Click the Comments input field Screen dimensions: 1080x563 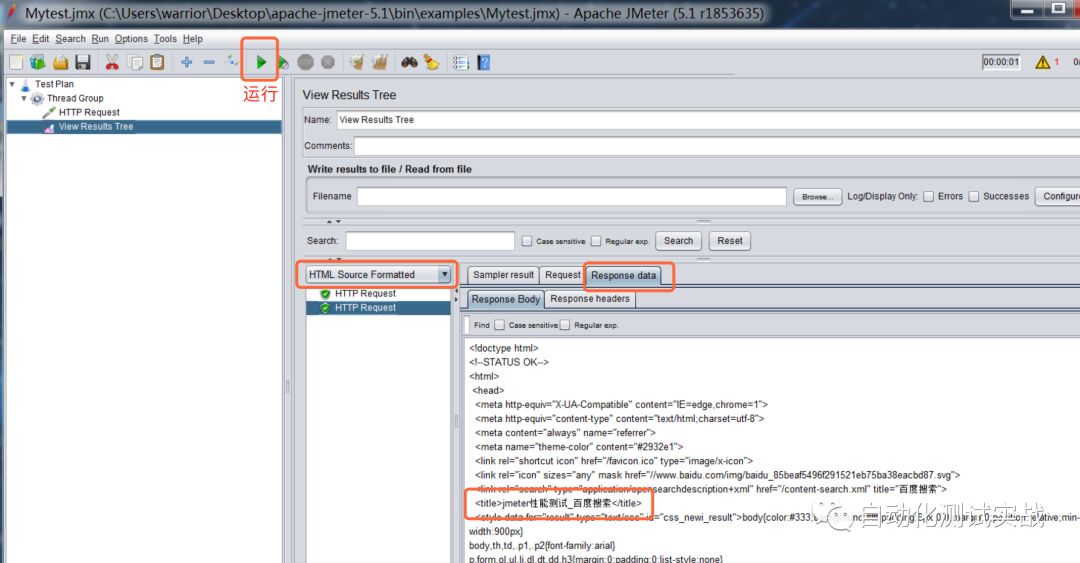717,146
